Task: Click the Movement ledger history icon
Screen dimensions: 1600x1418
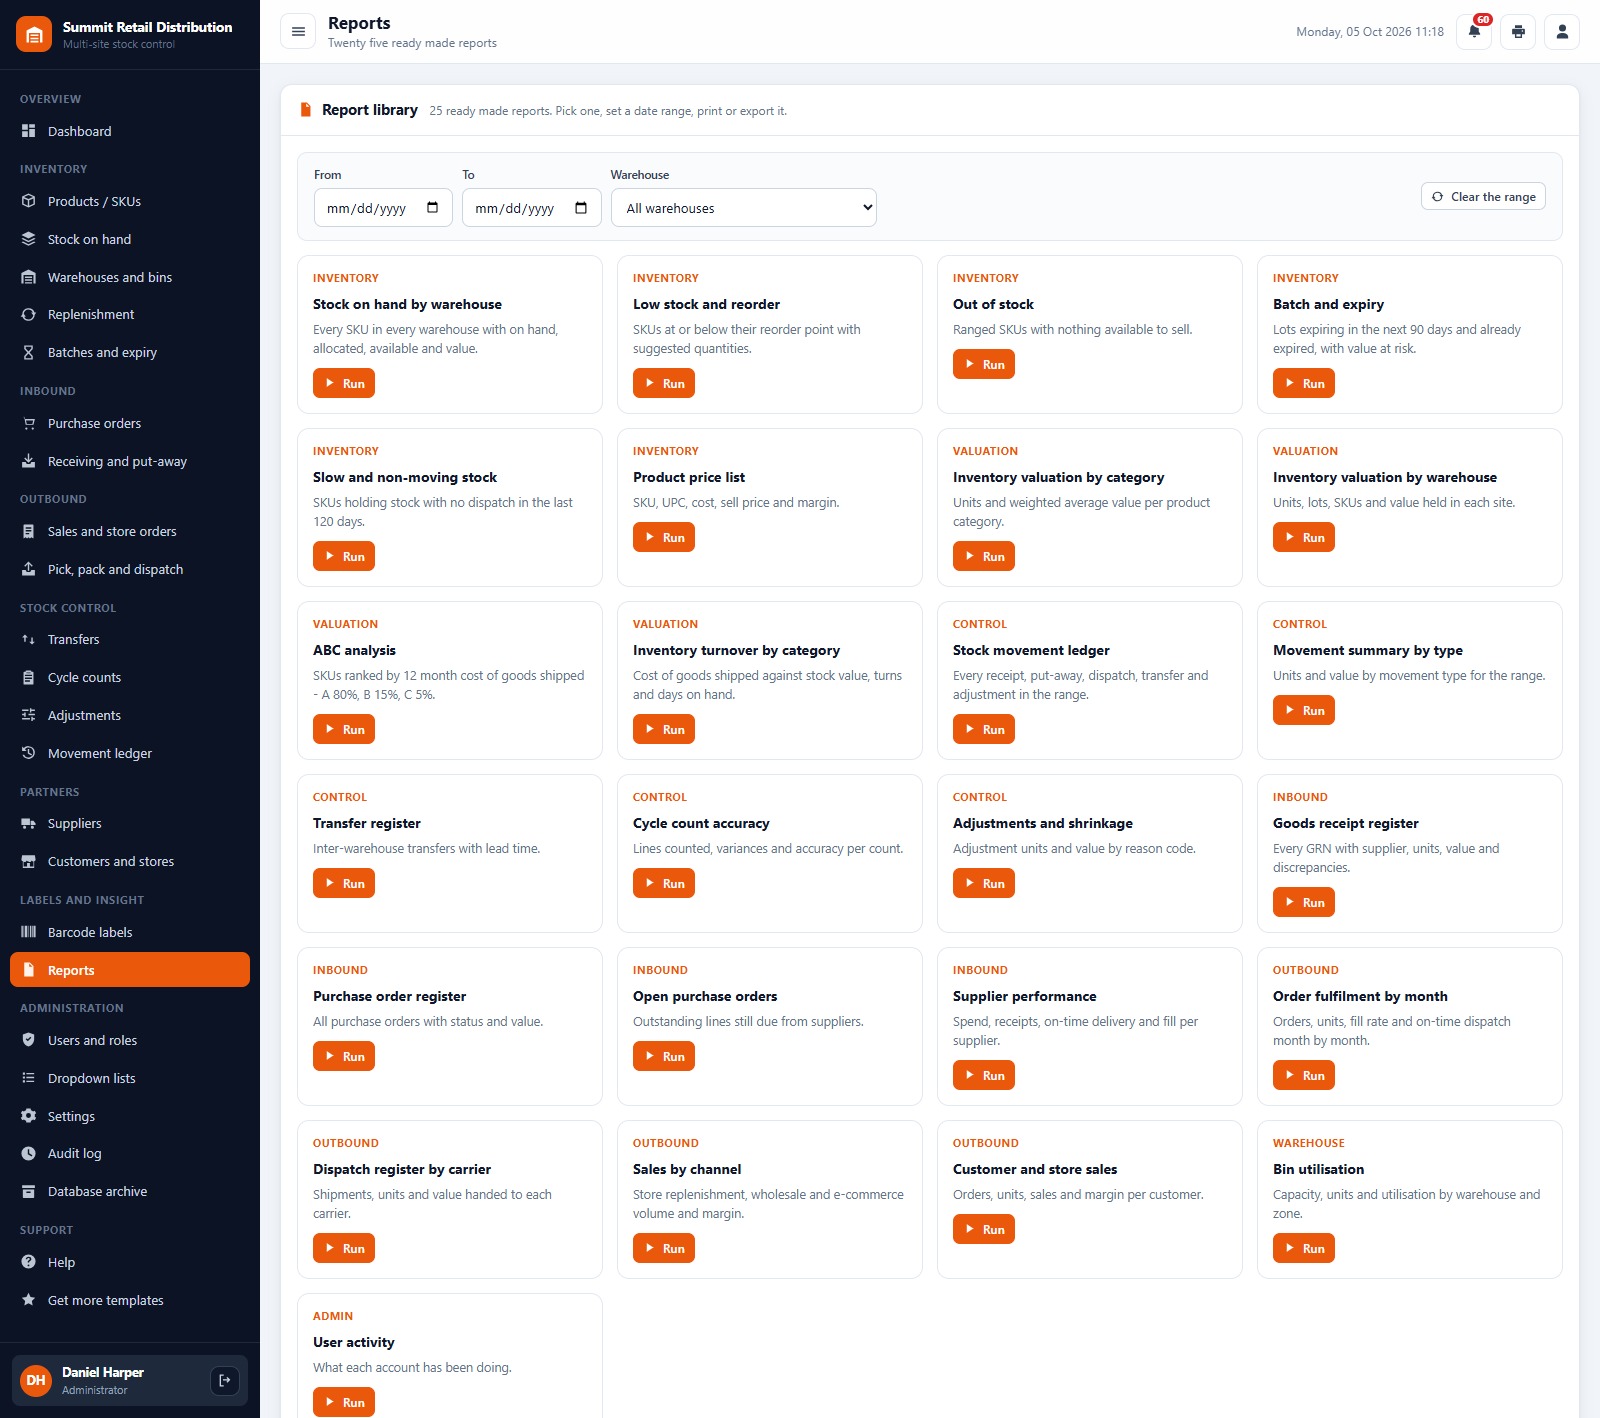Action: click(x=29, y=753)
